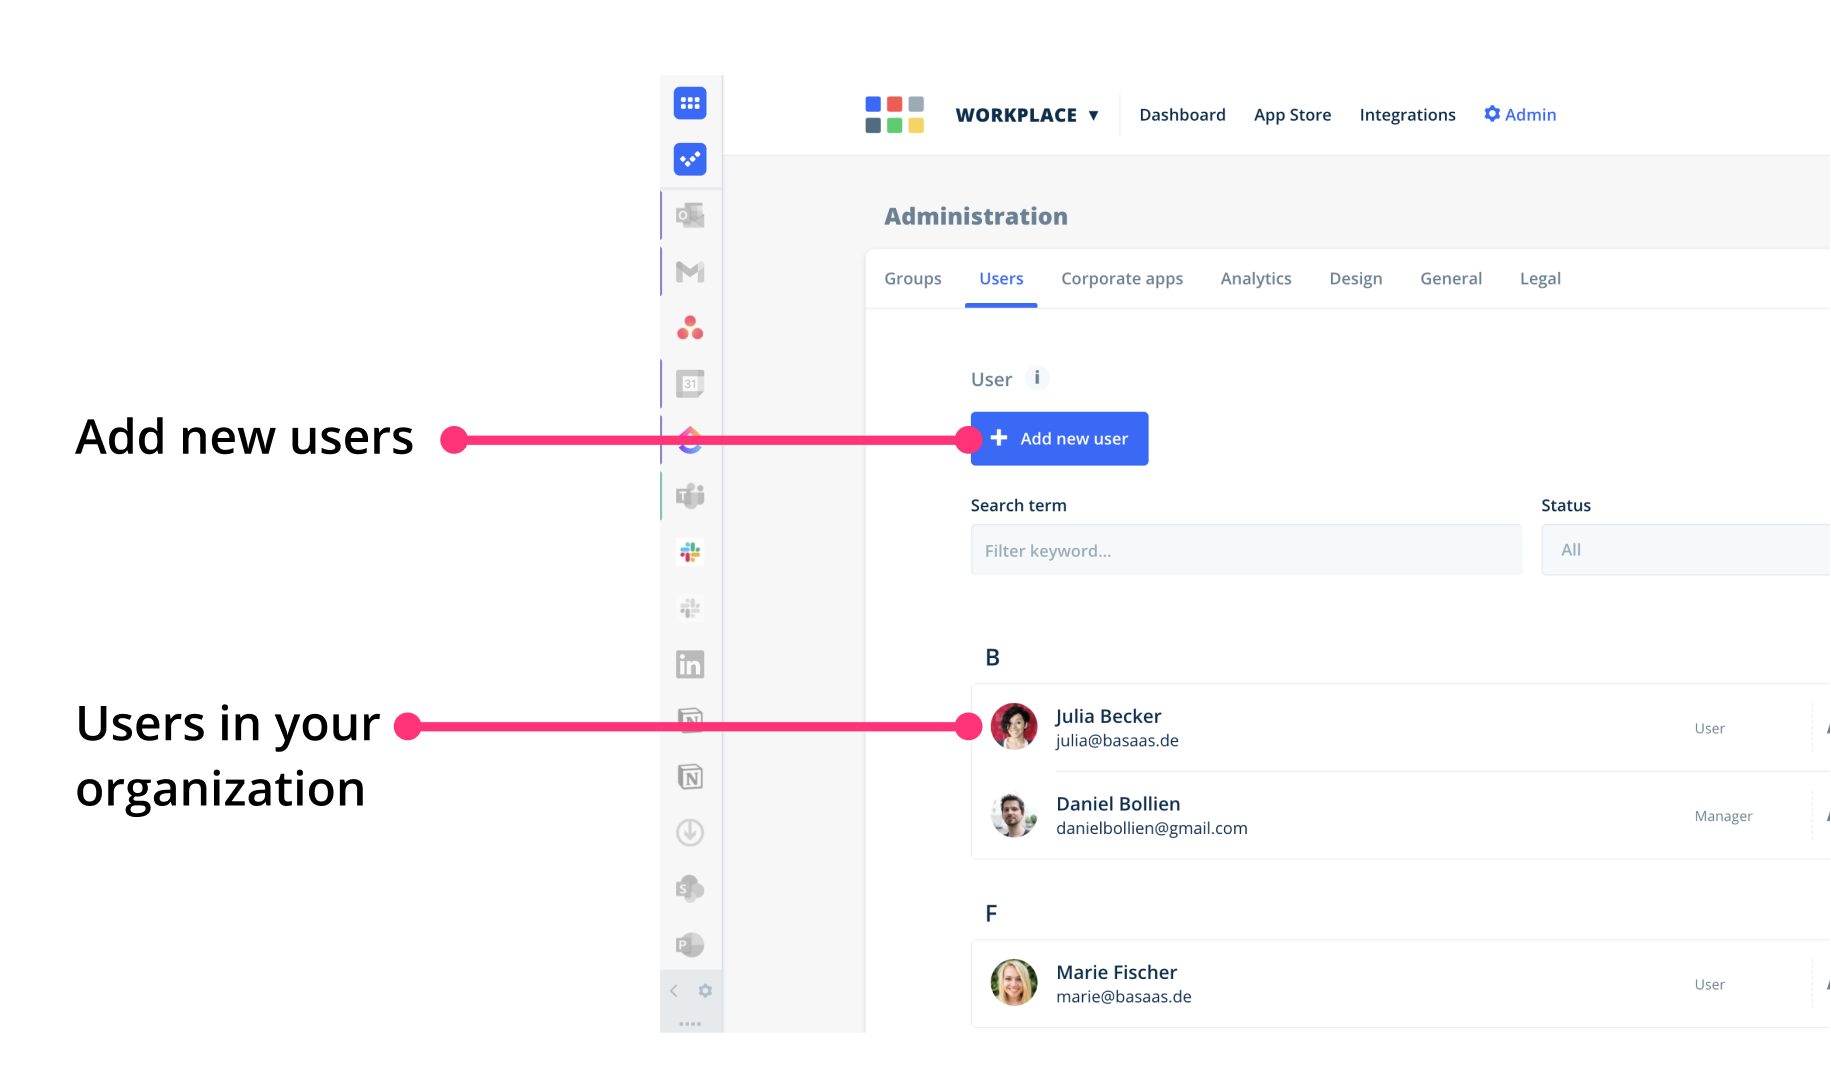Screen dimensions: 1831x1080
Task: Click the Add new user button
Action: pos(1059,438)
